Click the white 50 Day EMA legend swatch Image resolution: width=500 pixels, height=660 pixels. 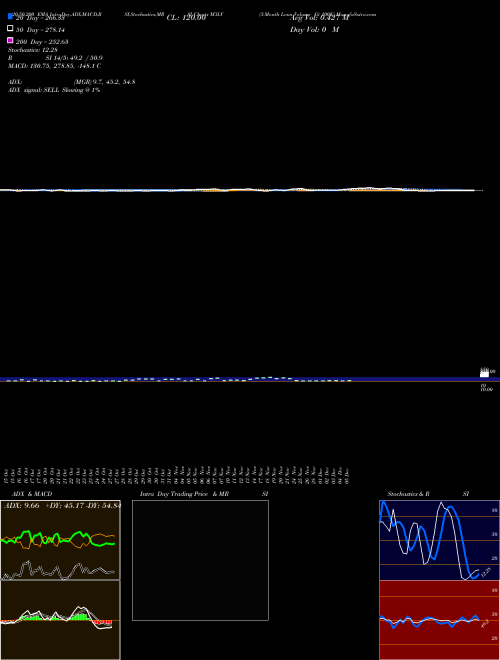click(10, 29)
